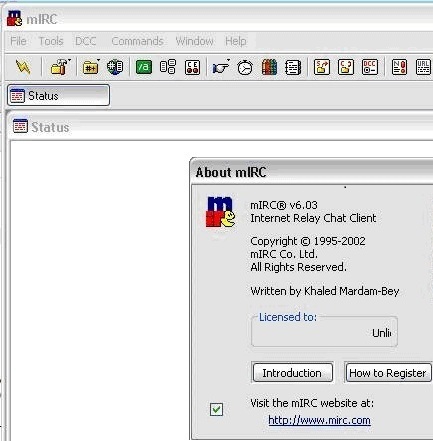Select the Status switchbar button

(x=59, y=95)
